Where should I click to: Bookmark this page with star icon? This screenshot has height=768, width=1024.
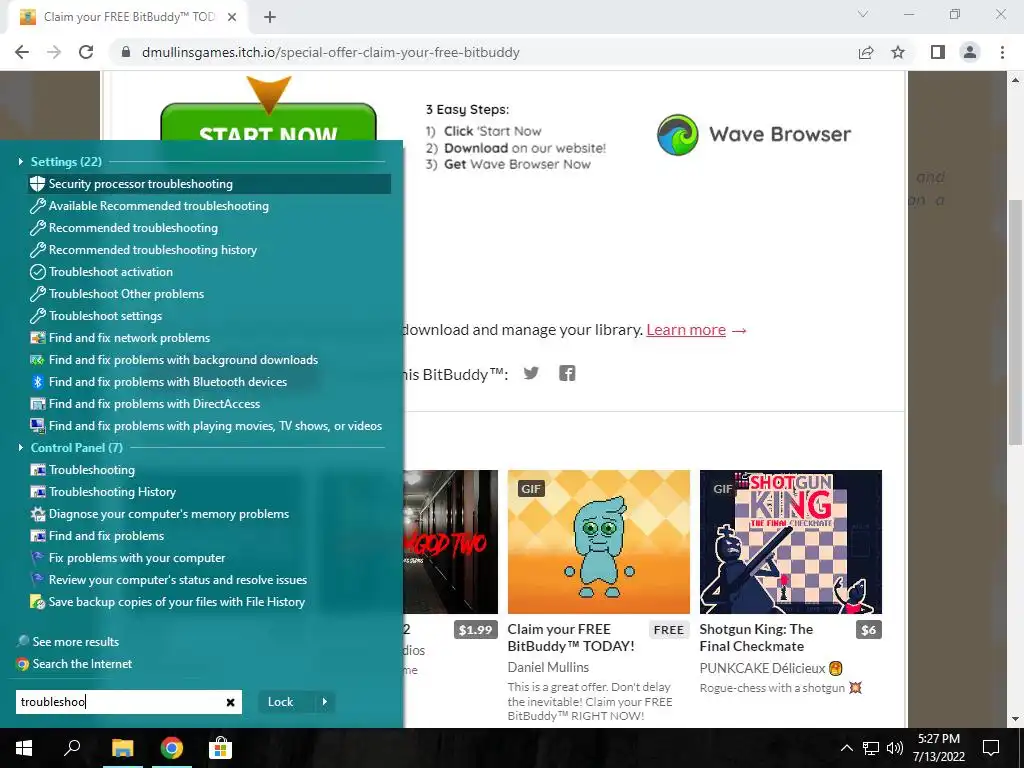(898, 52)
